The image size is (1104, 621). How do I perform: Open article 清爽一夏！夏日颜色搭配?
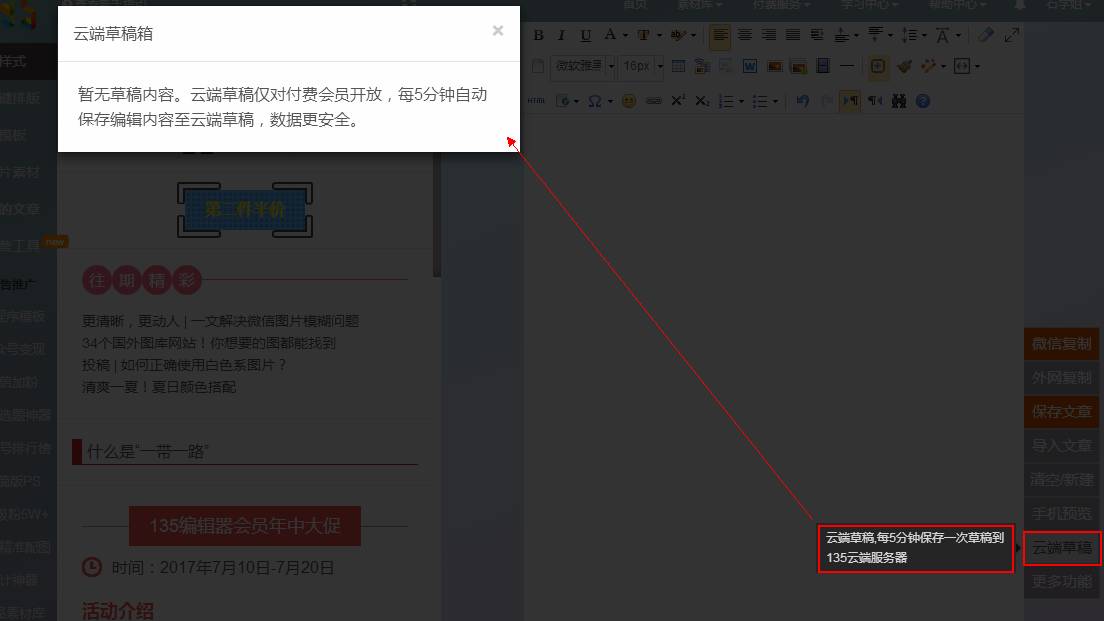click(x=159, y=387)
